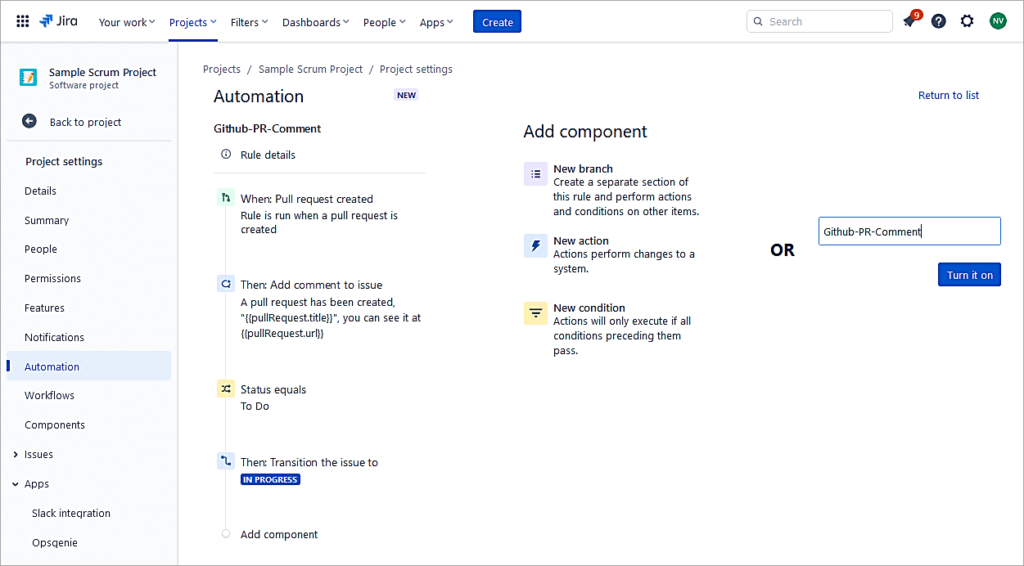Select the New action lightning icon
Image resolution: width=1024 pixels, height=566 pixels.
[x=535, y=246]
